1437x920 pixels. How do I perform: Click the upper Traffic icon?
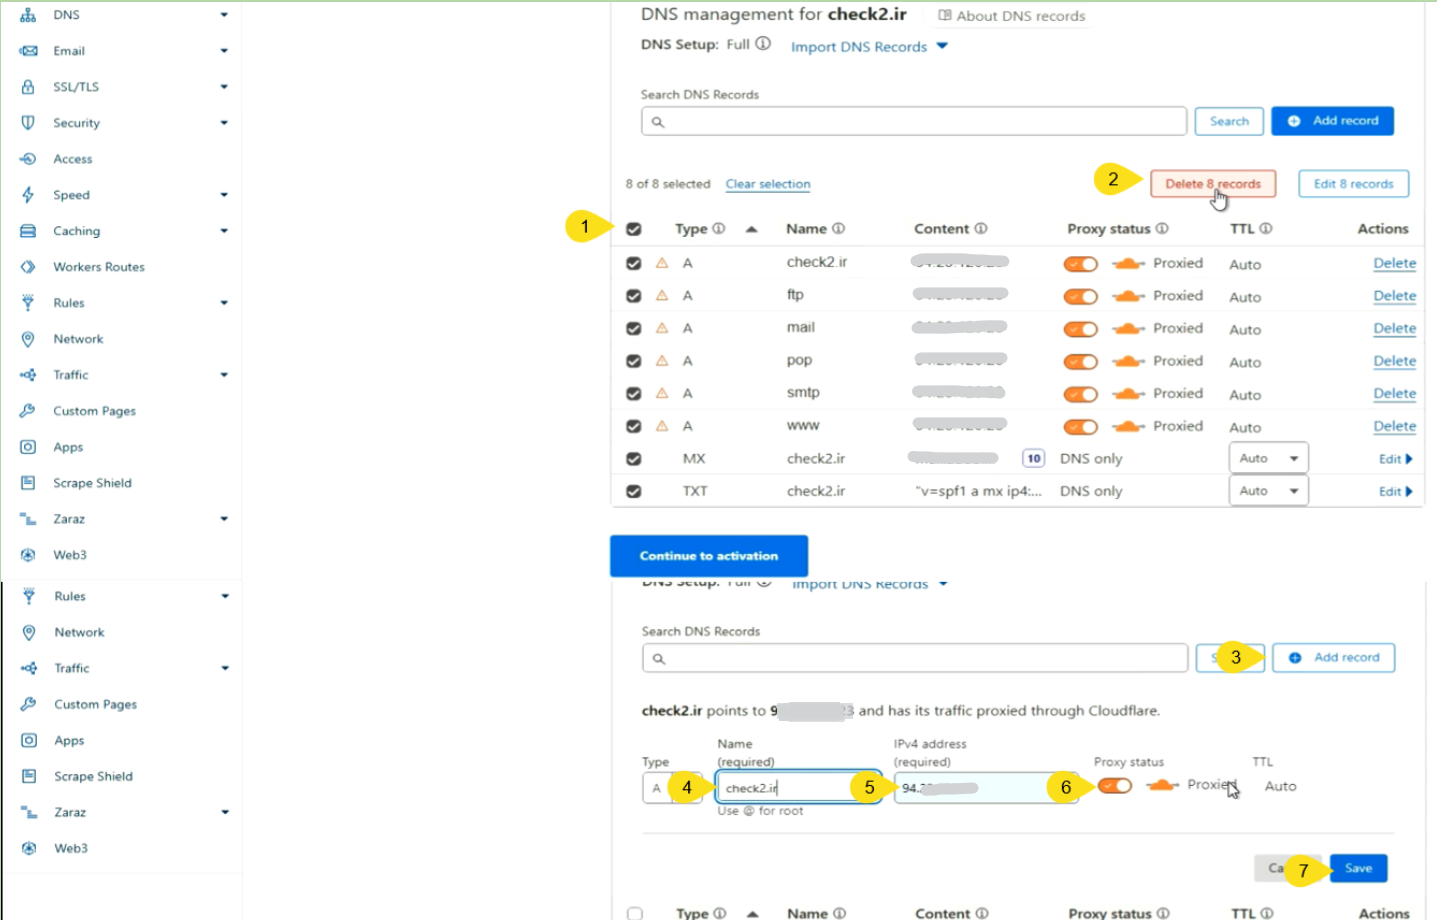(x=28, y=375)
